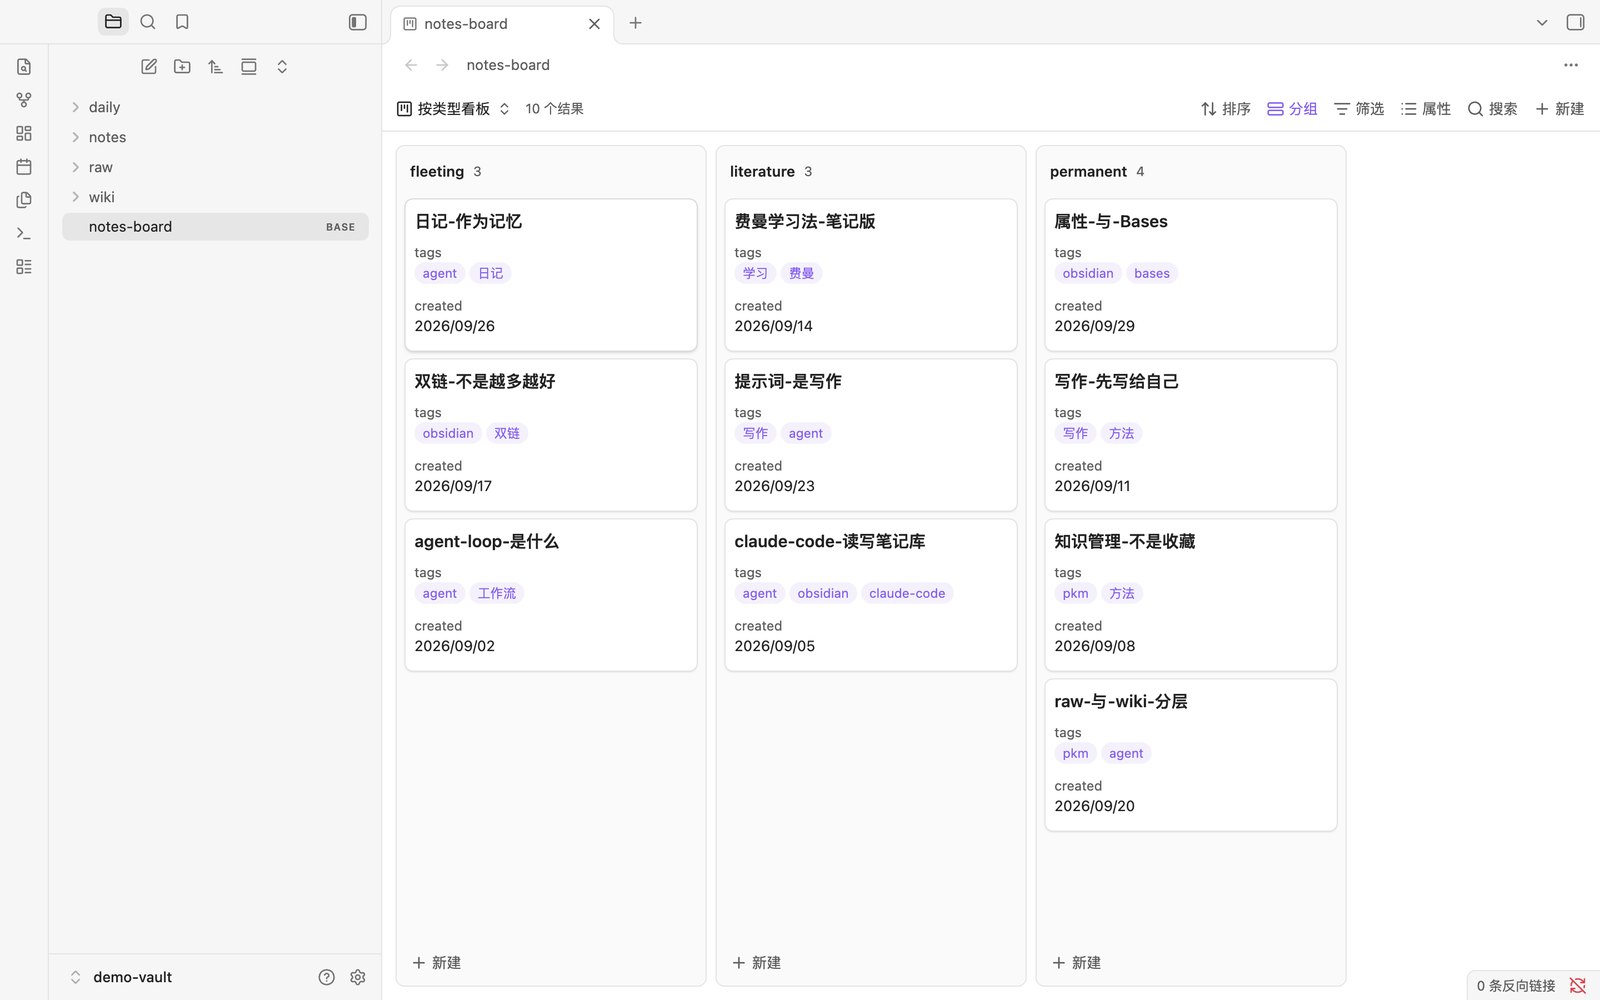
Task: Toggle the right sidebar panel
Action: 1575,22
